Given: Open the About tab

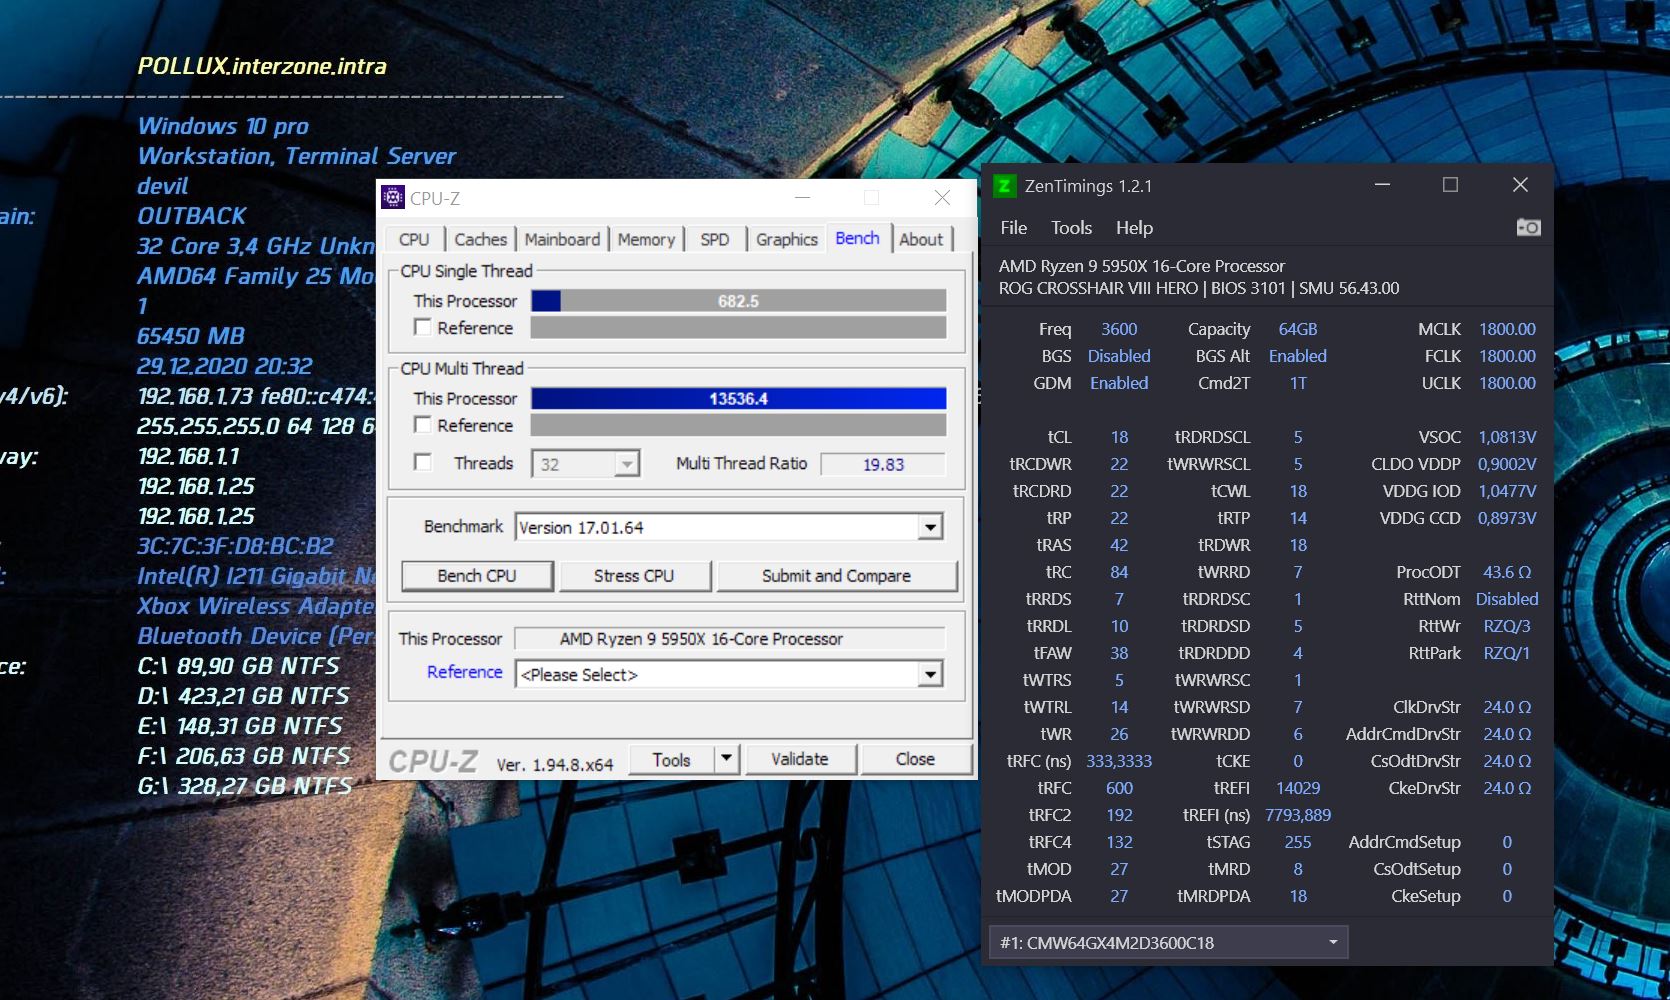Looking at the screenshot, I should coord(921,240).
